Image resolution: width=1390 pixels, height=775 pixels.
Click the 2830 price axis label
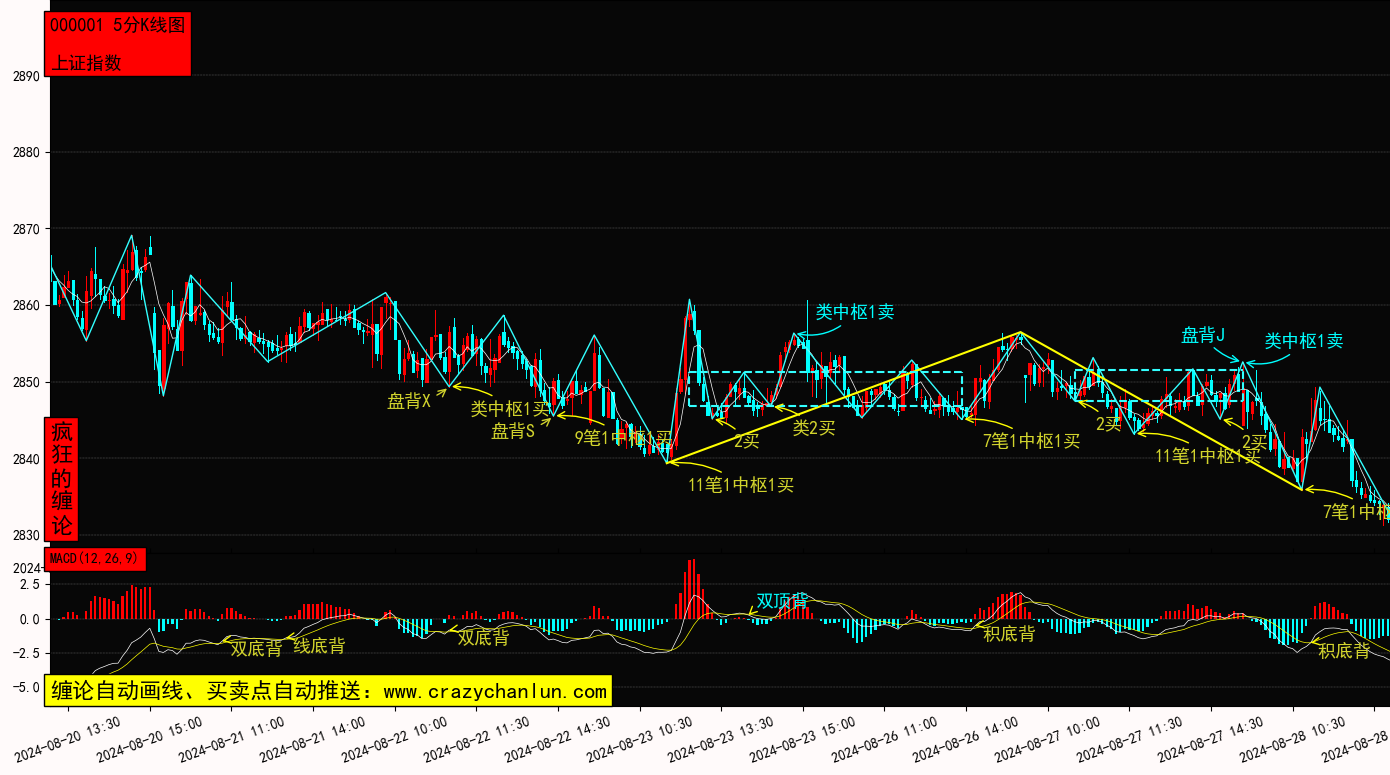(26, 536)
